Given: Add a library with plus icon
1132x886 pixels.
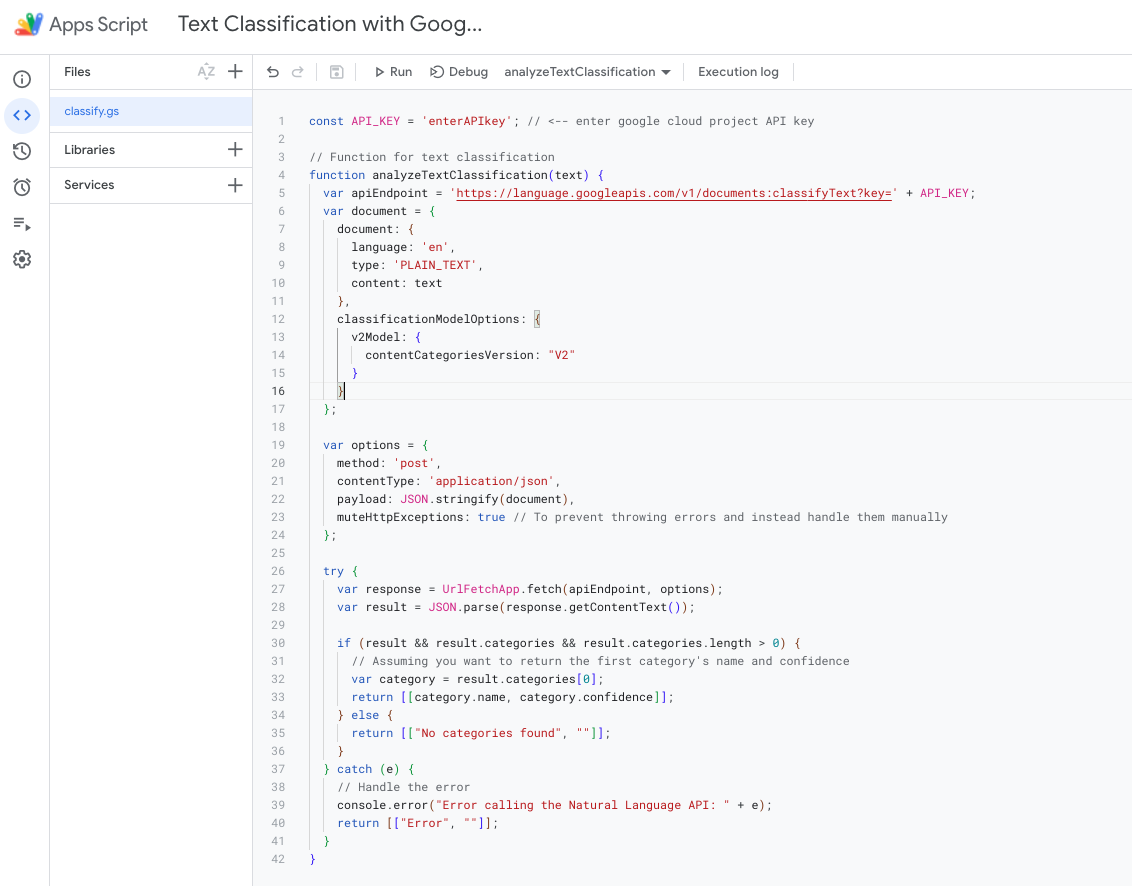Looking at the screenshot, I should (x=235, y=149).
